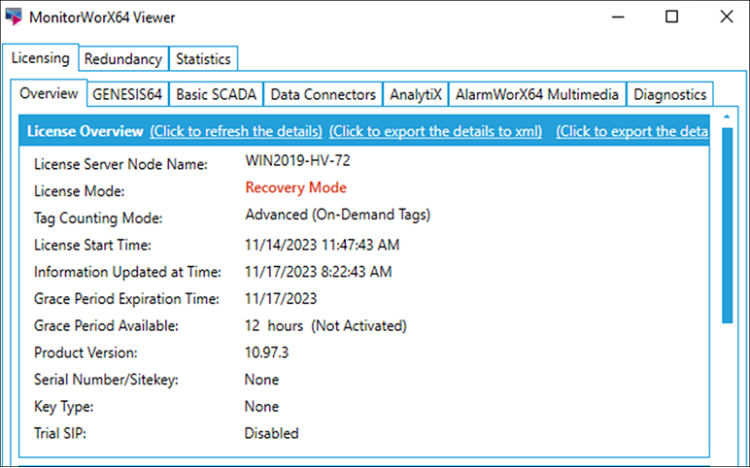Click the Grace Period Expiration Time date value
Image resolution: width=750 pixels, height=468 pixels.
[x=281, y=299]
